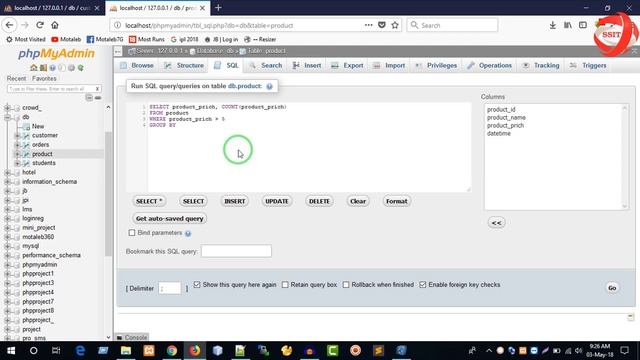Screen dimensions: 640x360
Task: Toggle the Bind parameters checkbox
Action: (132, 233)
